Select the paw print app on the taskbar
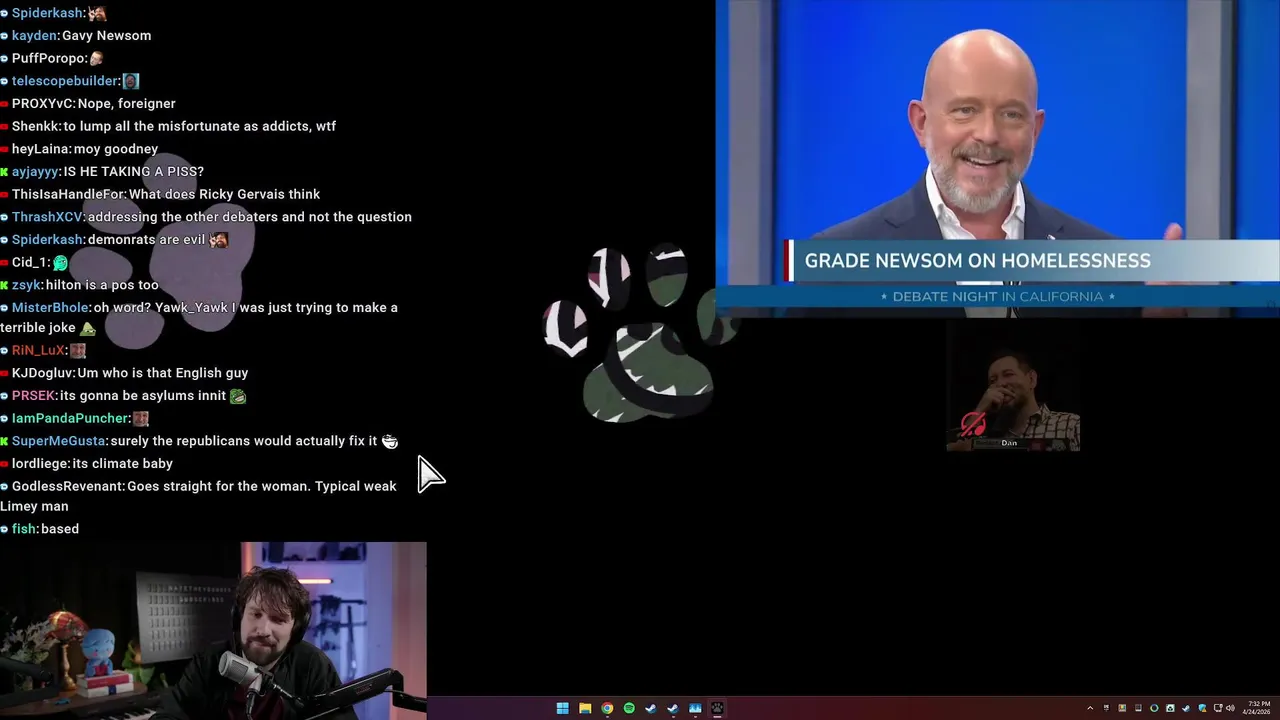This screenshot has width=1280, height=720. click(717, 708)
